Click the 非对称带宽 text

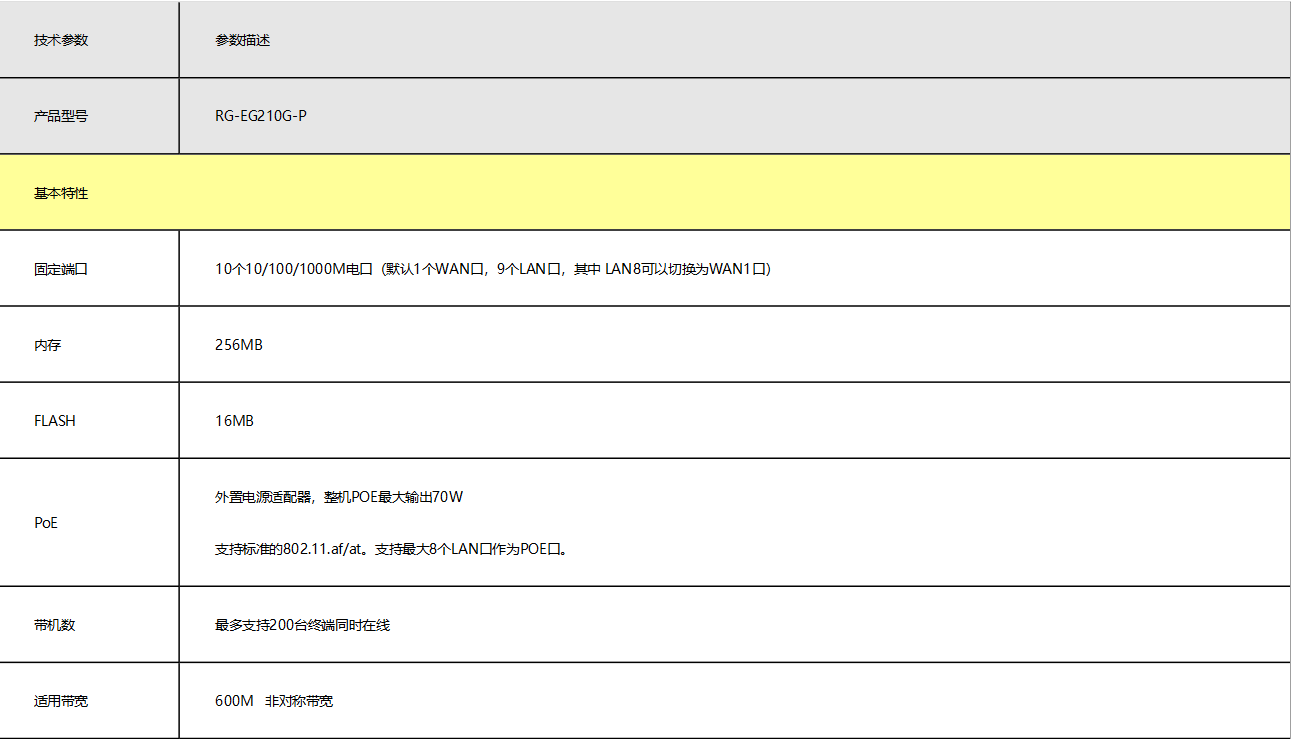[299, 701]
